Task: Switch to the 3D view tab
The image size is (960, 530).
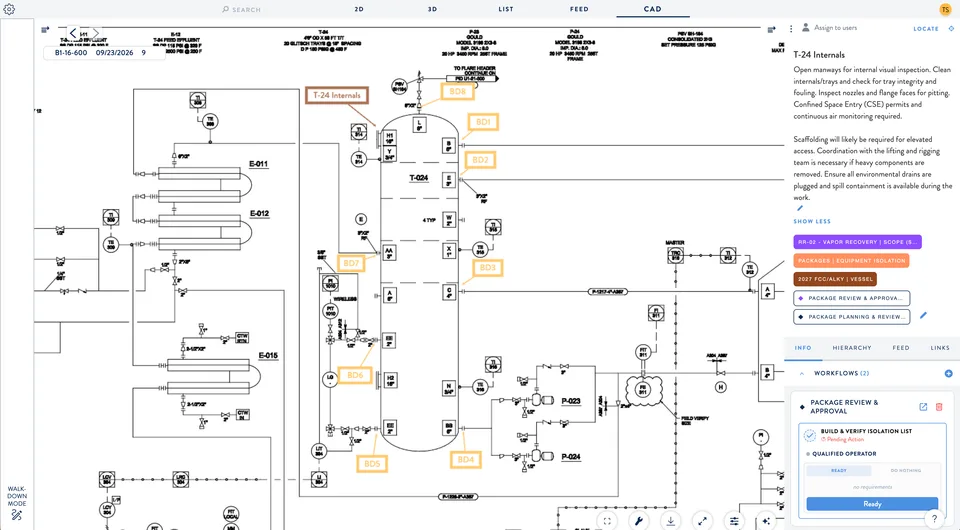Action: [x=432, y=9]
